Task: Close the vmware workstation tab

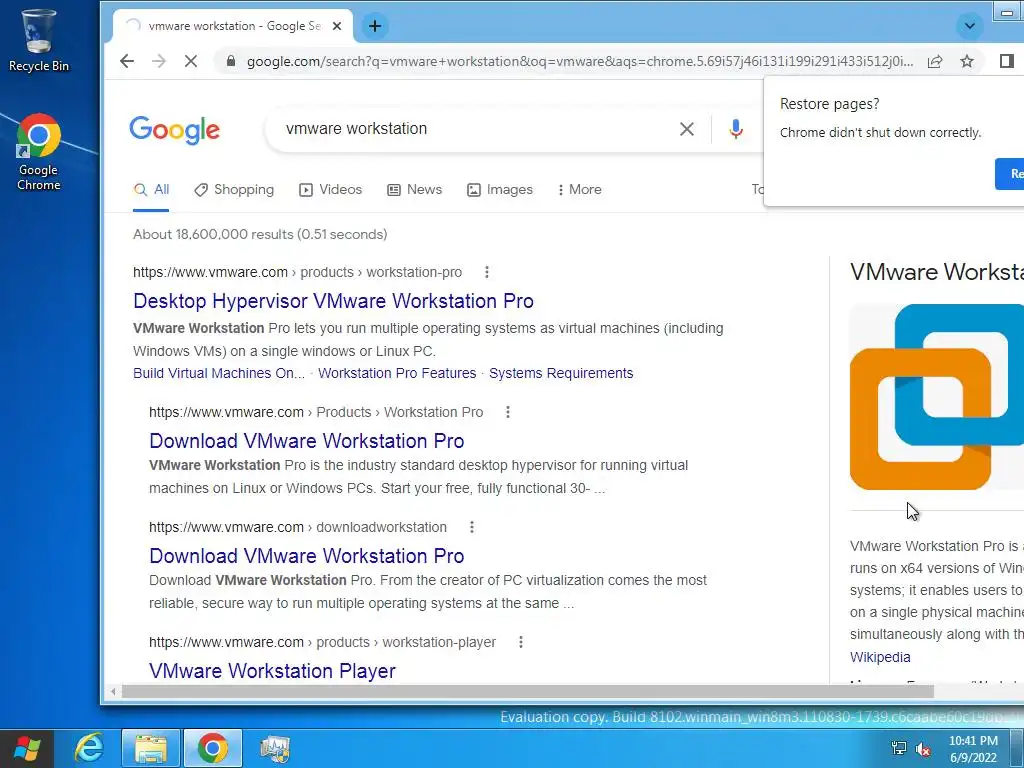Action: coord(337,26)
